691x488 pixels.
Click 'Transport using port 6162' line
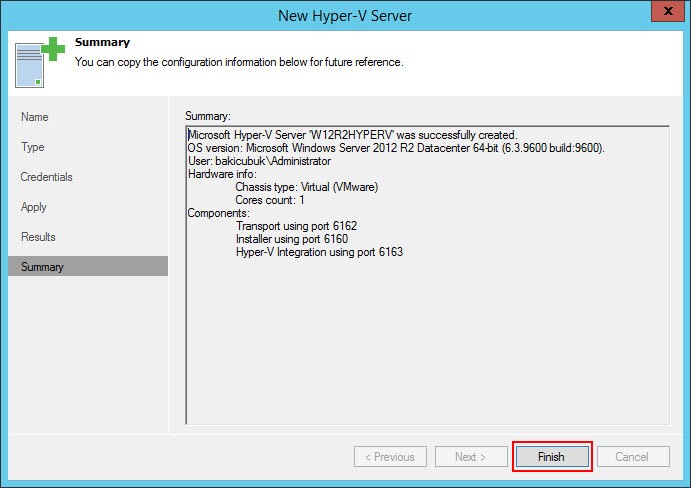pos(297,226)
